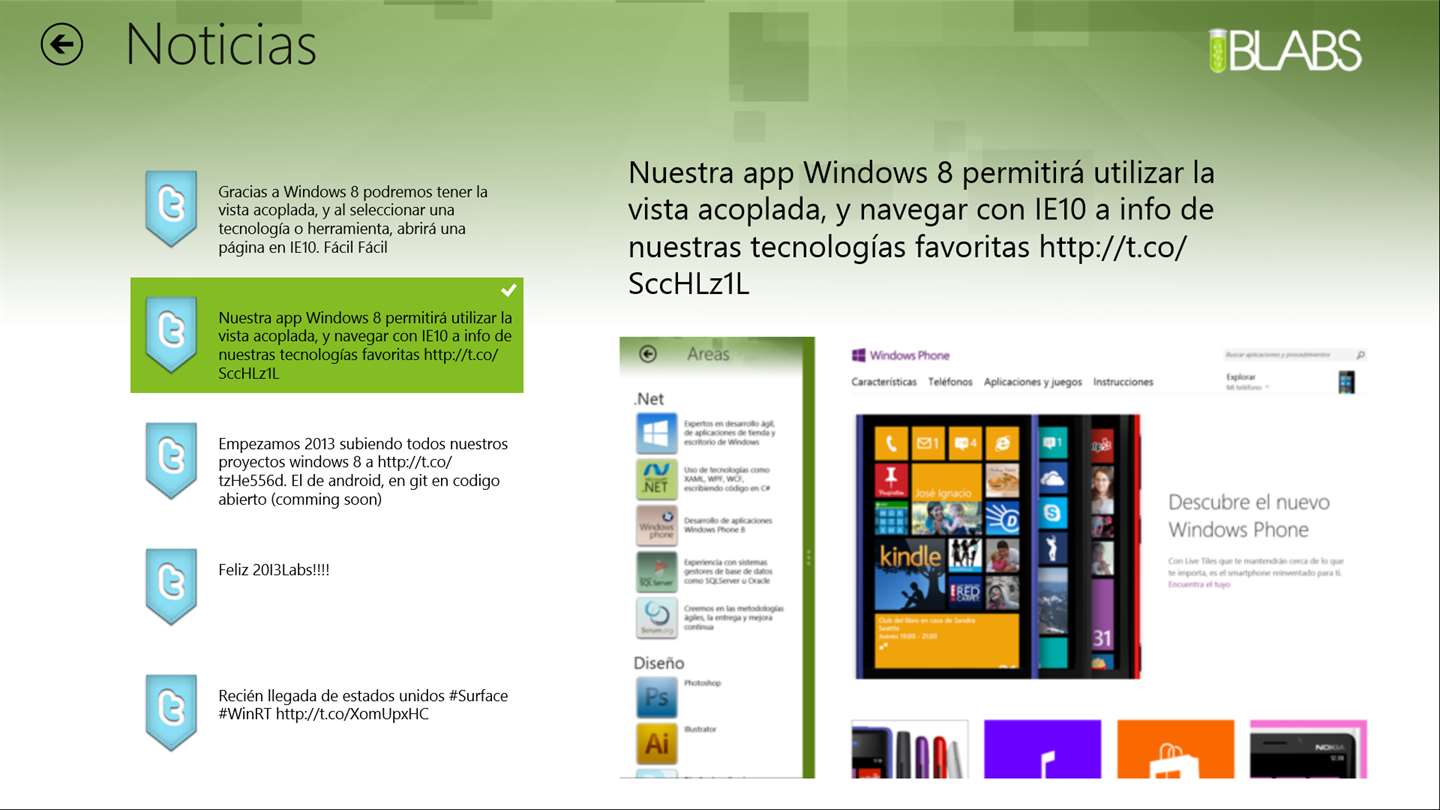The height and width of the screenshot is (810, 1440).
Task: Click the orange store bag tile thumbnail
Action: [x=1175, y=749]
